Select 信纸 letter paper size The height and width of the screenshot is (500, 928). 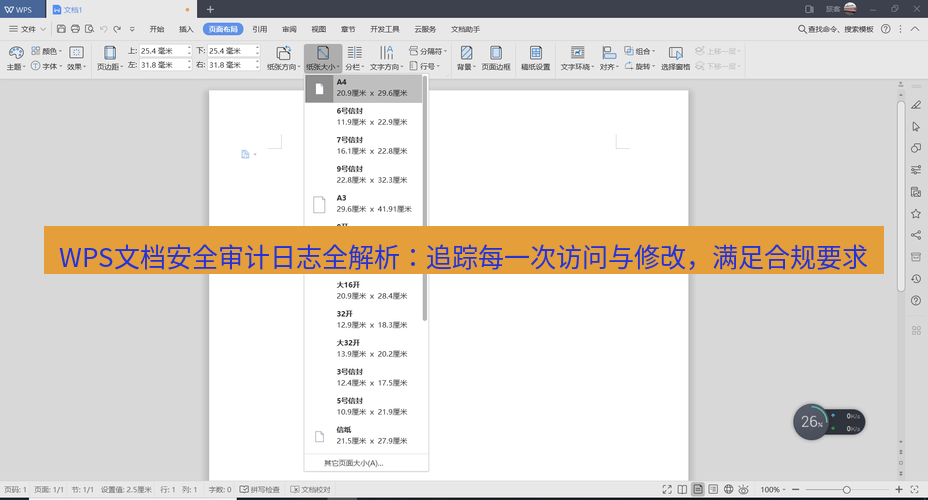click(x=363, y=436)
